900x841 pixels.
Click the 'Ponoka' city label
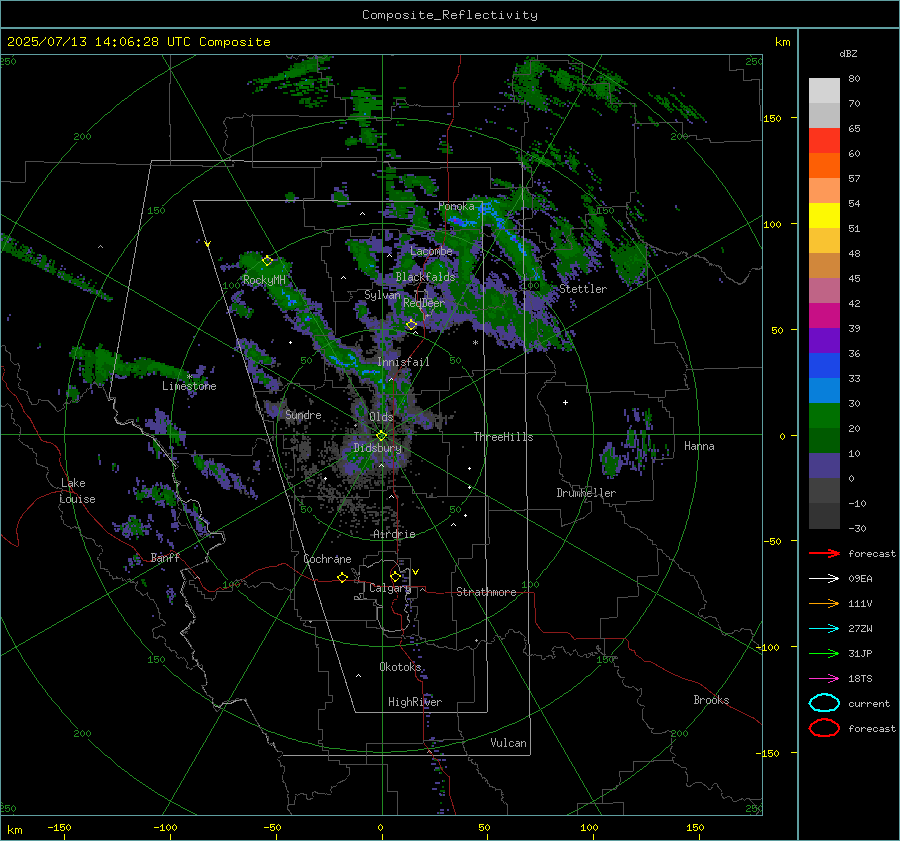point(456,206)
